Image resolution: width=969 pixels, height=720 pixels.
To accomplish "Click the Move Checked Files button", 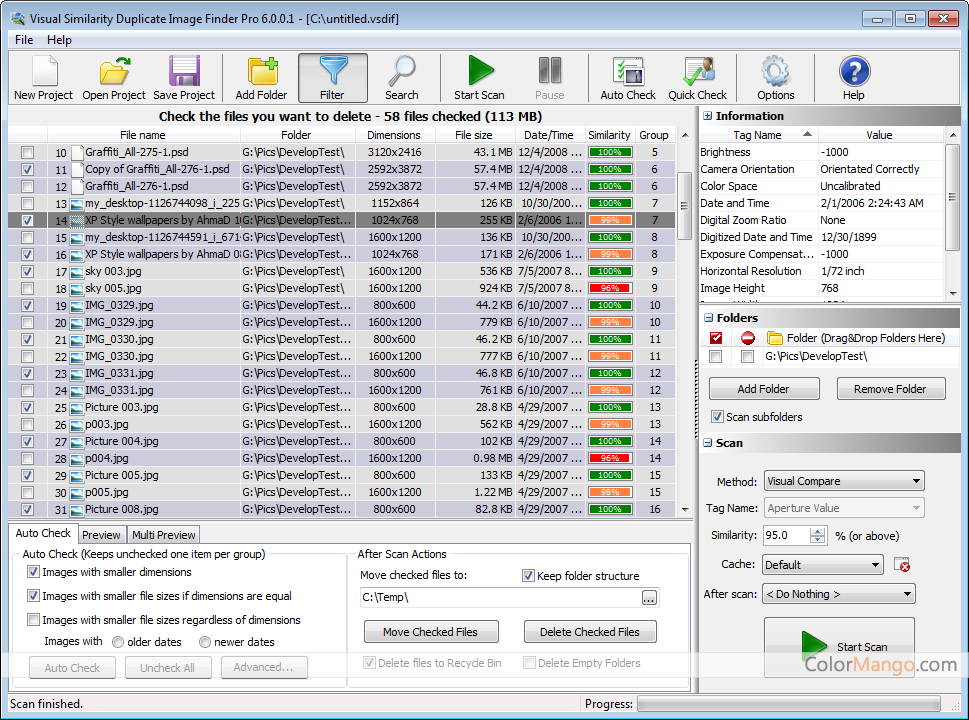I will click(x=431, y=632).
